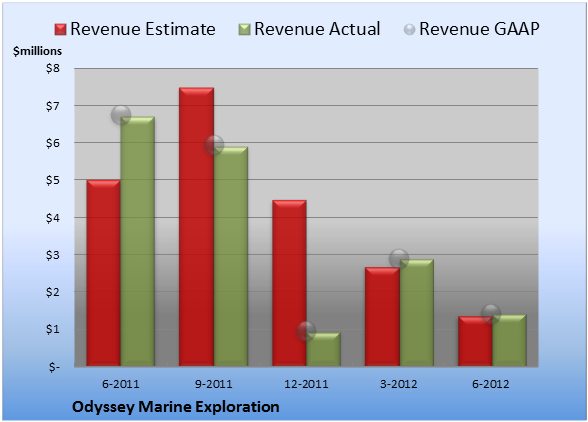Click the '$5' y-axis label

tap(52, 180)
